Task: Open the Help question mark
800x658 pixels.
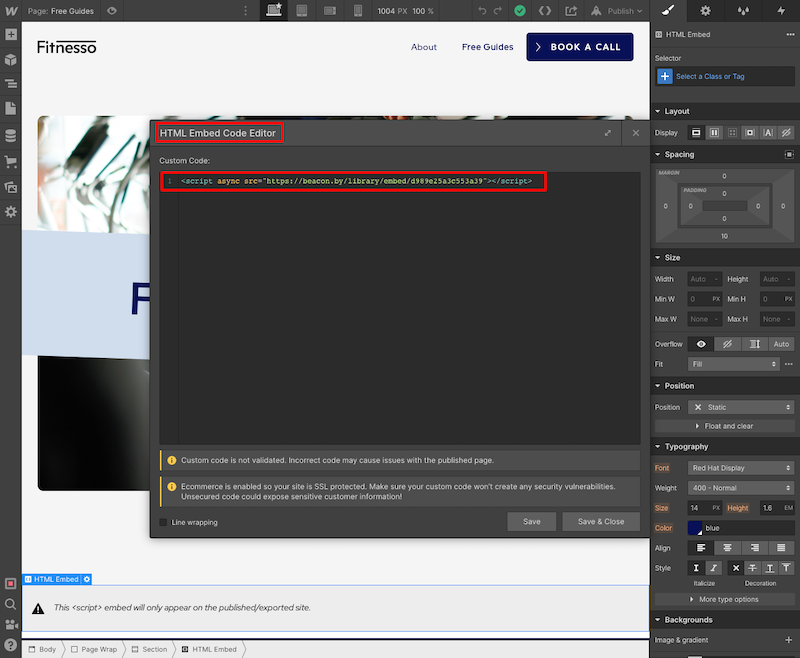Action: point(11,645)
